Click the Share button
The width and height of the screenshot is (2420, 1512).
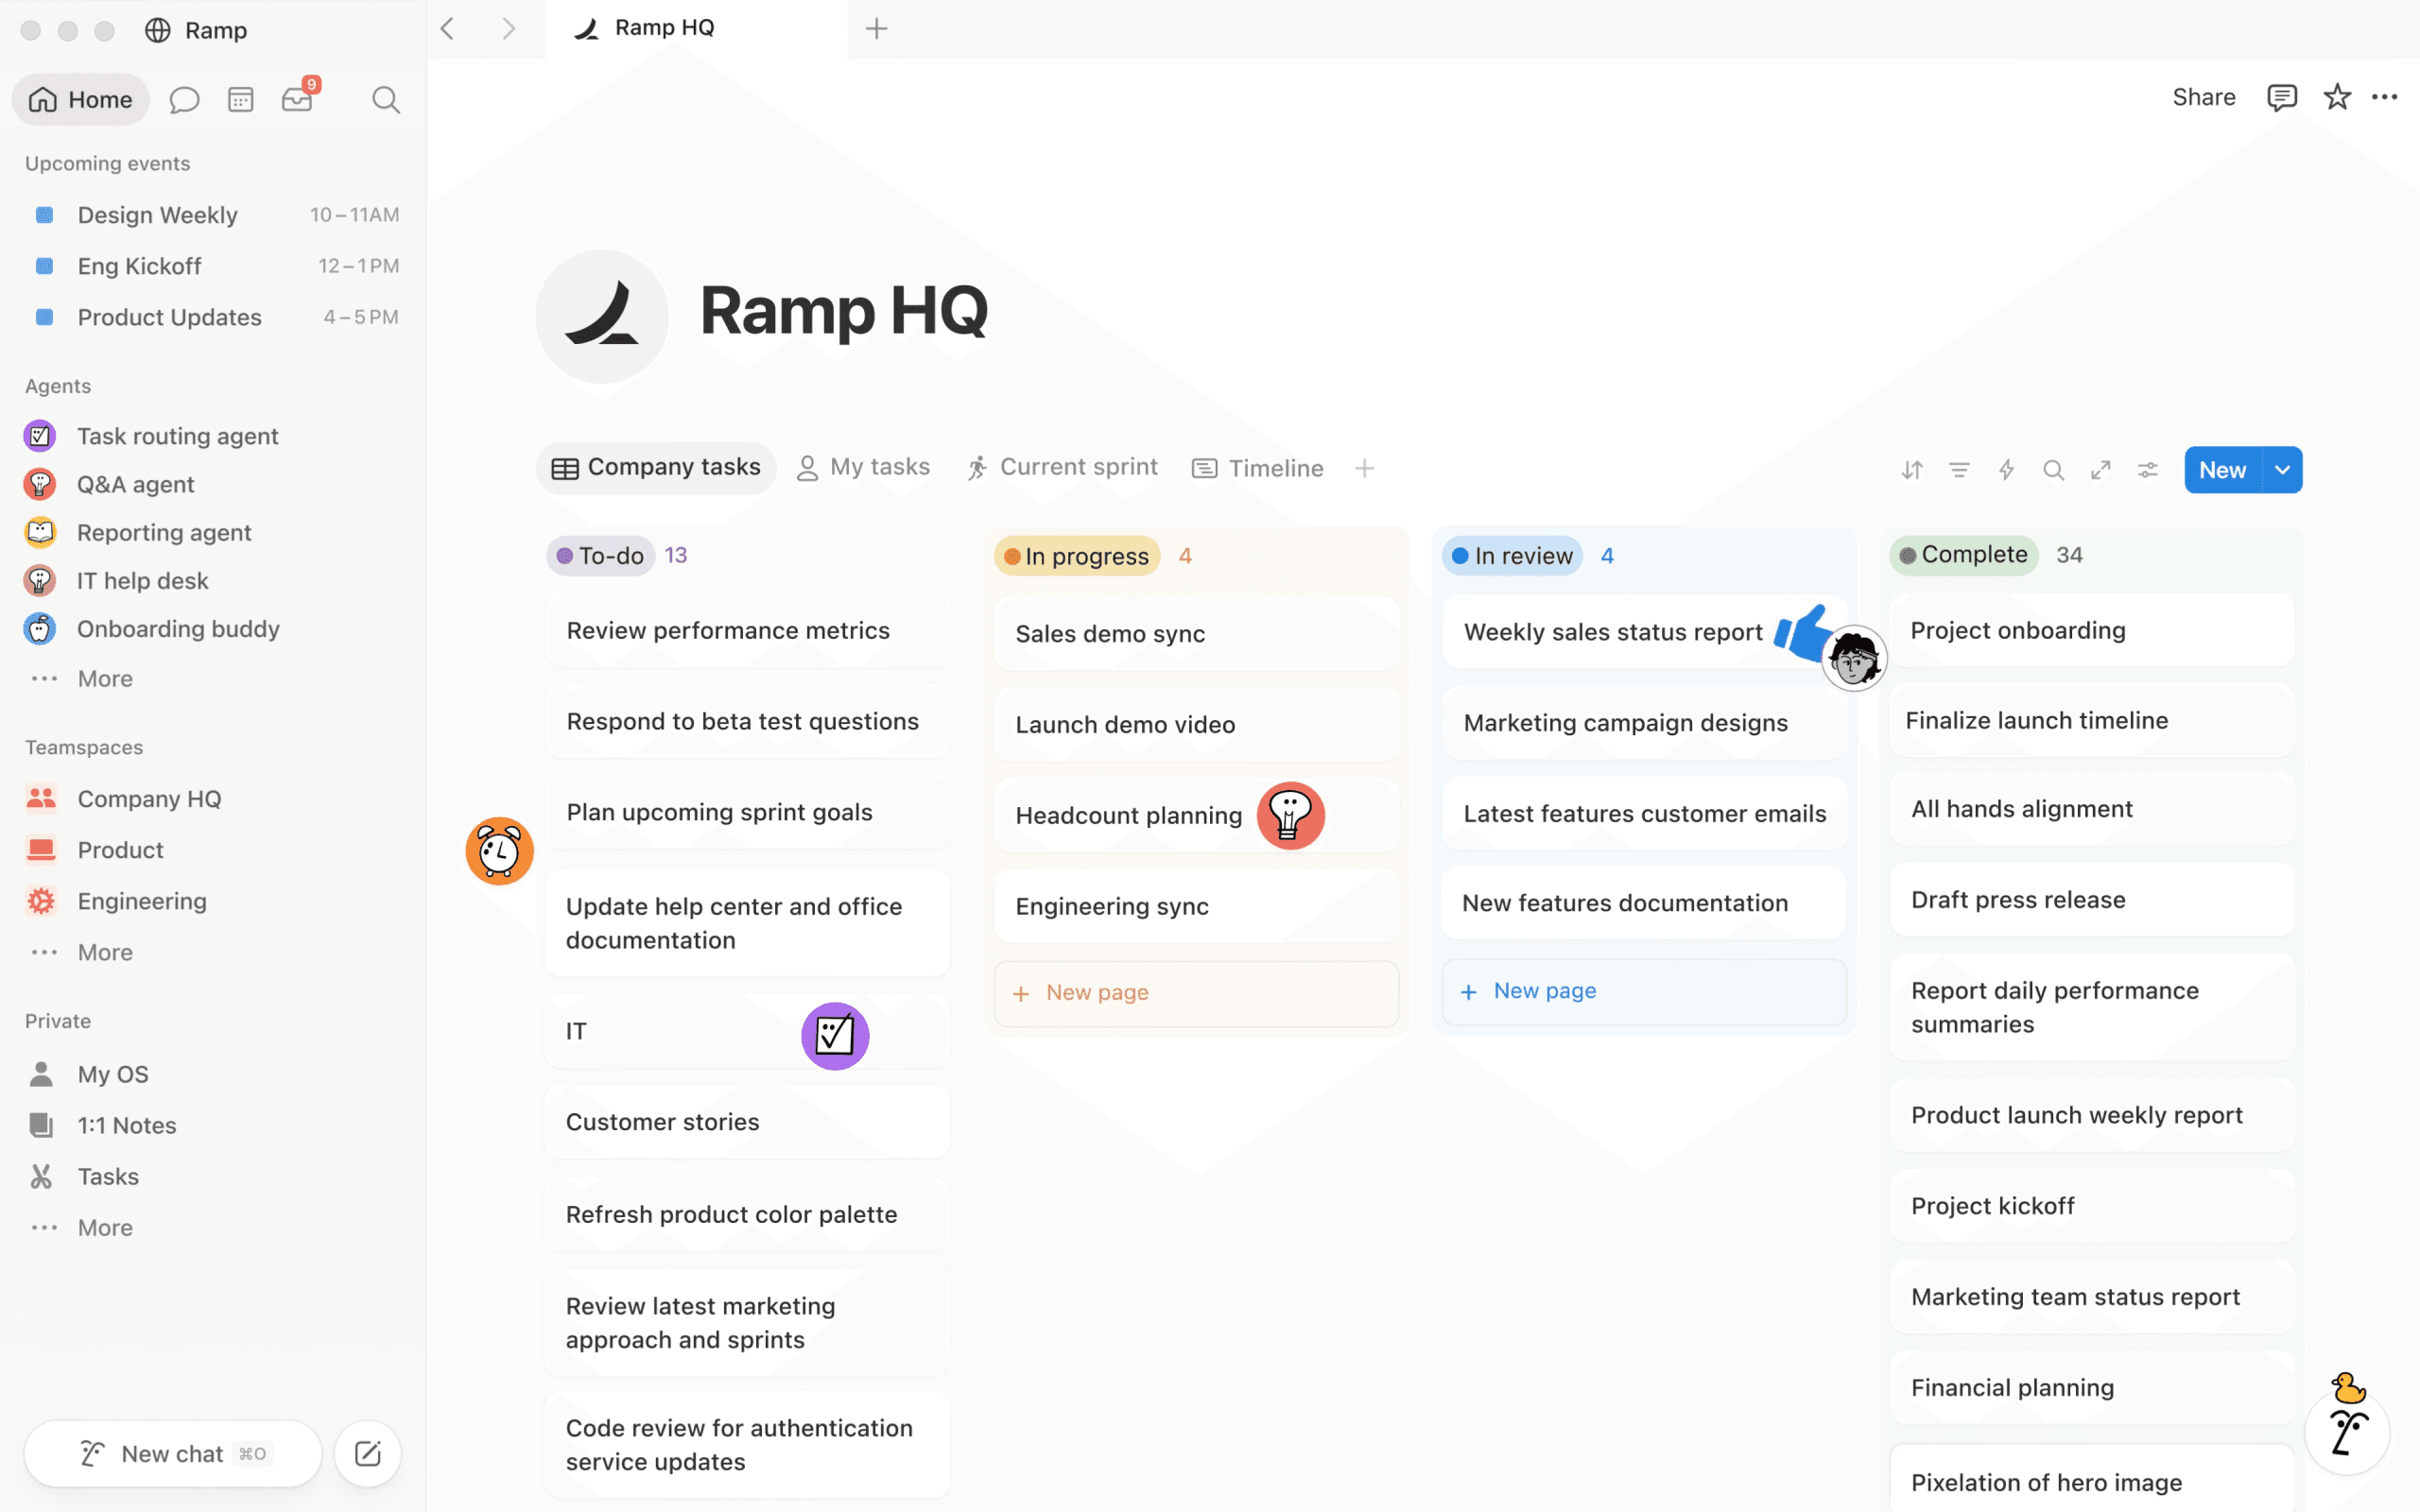coord(2203,97)
